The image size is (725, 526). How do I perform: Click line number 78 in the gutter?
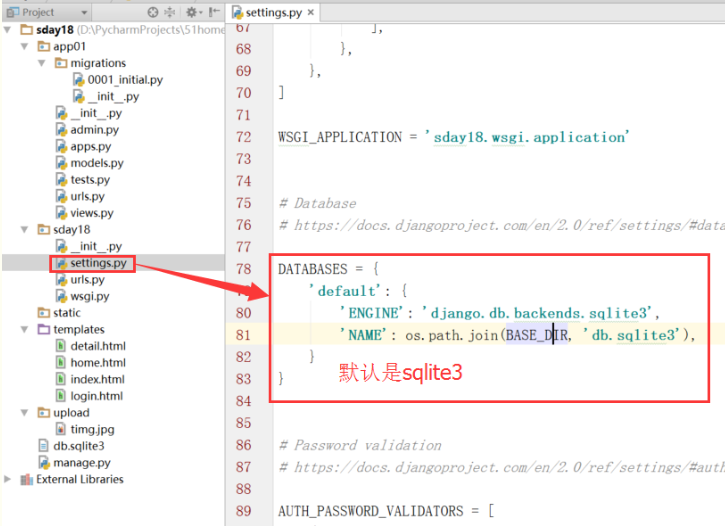(x=243, y=269)
